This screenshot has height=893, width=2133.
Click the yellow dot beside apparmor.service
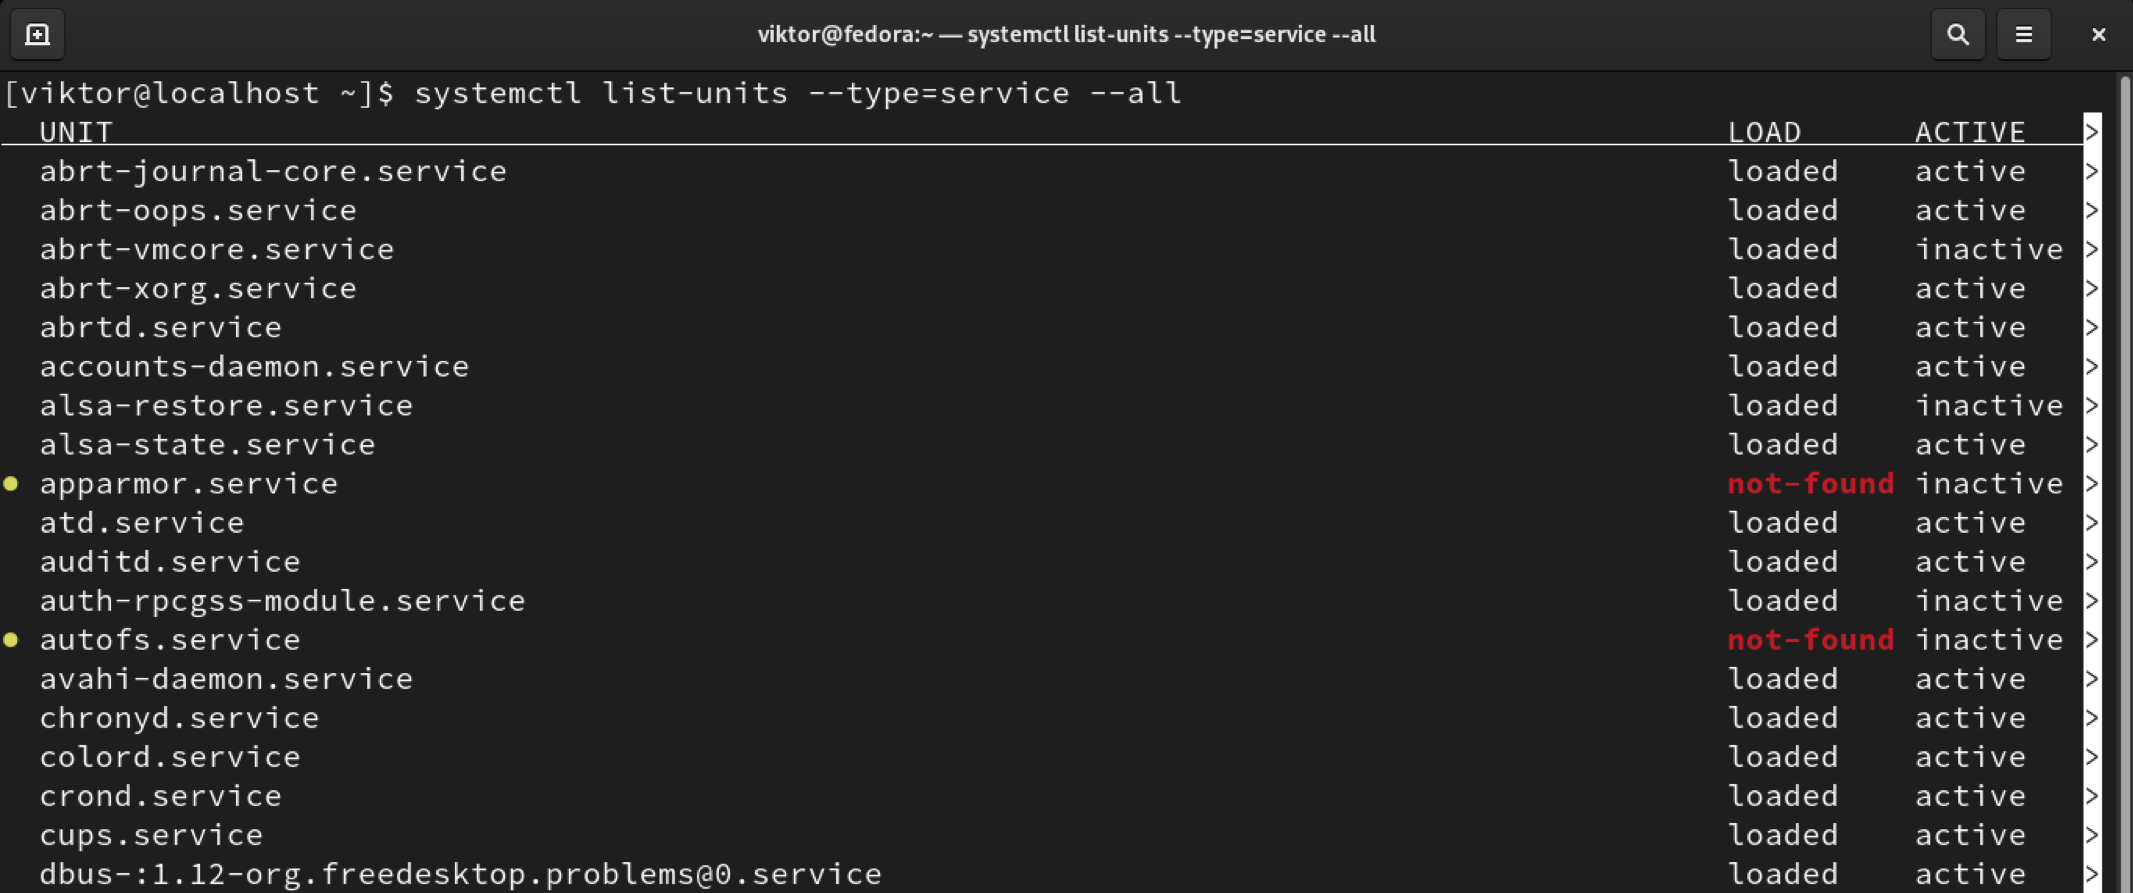coord(11,484)
